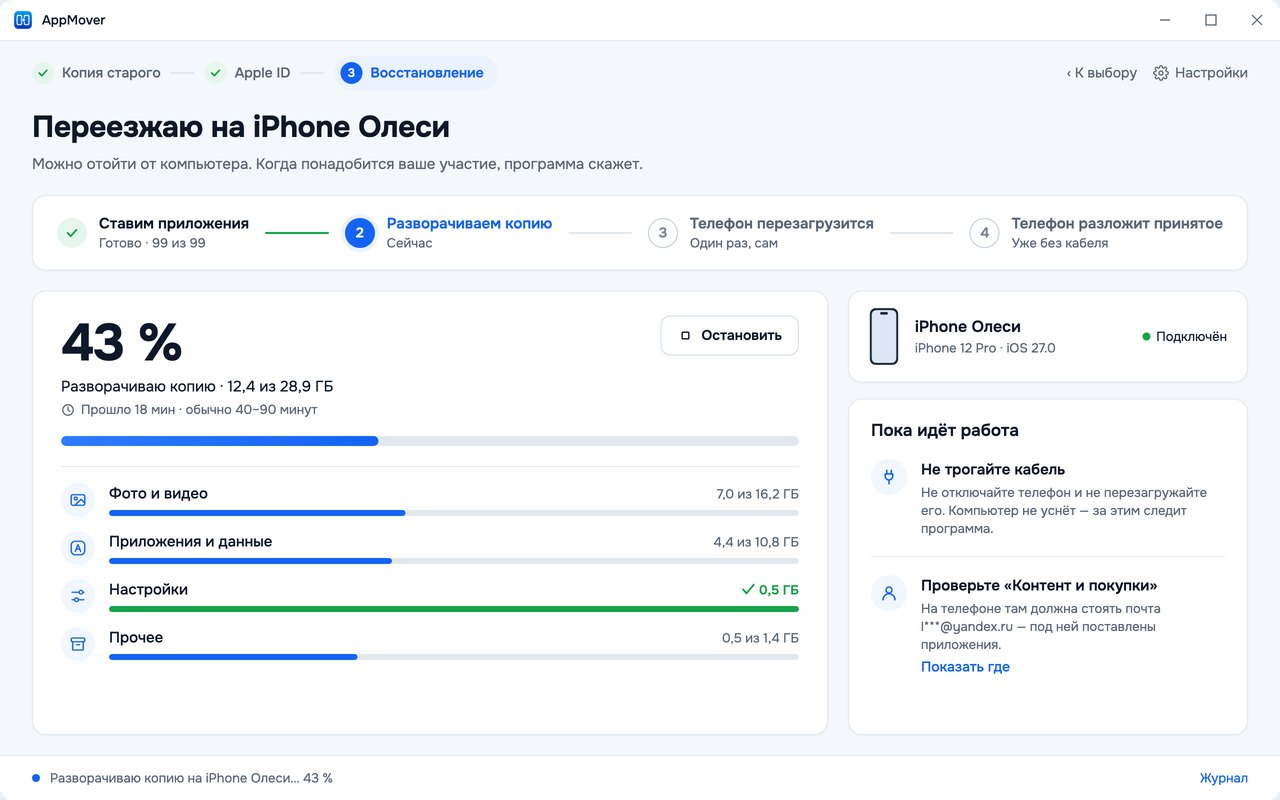1280x800 pixels.
Task: Click the Фото и видео progress bar
Action: click(x=454, y=513)
